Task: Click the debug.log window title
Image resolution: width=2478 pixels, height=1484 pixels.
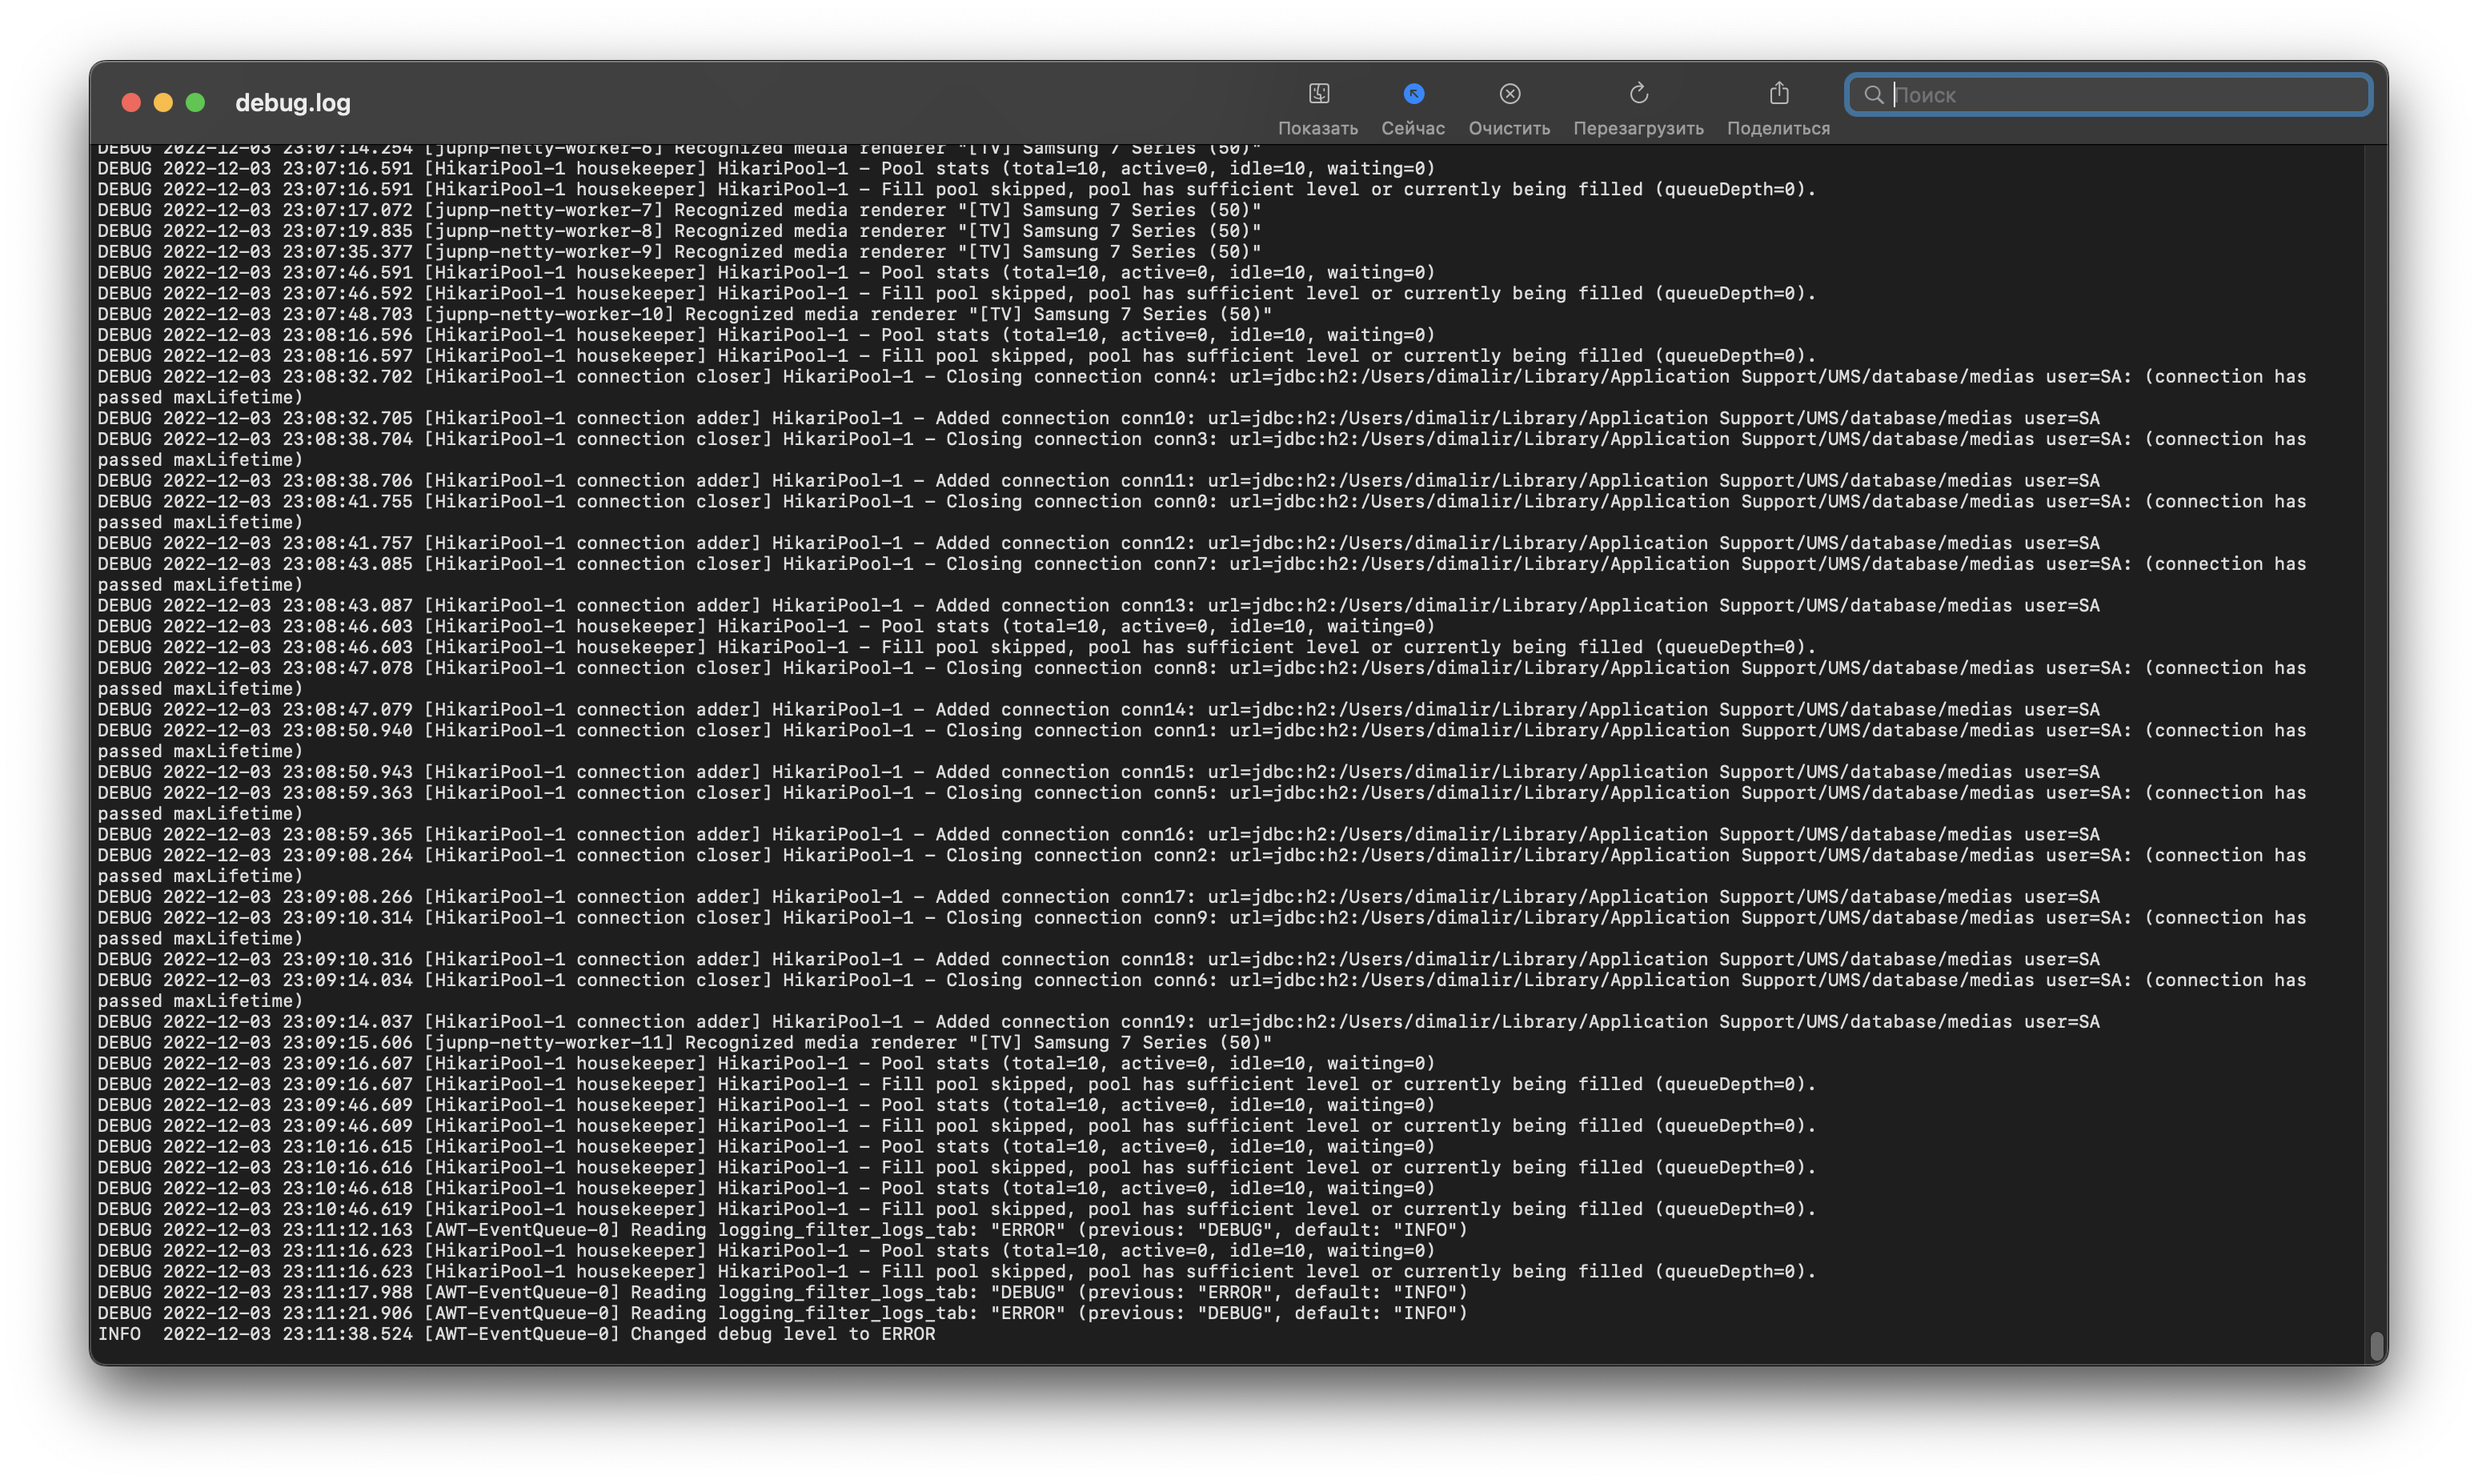Action: pos(292,102)
